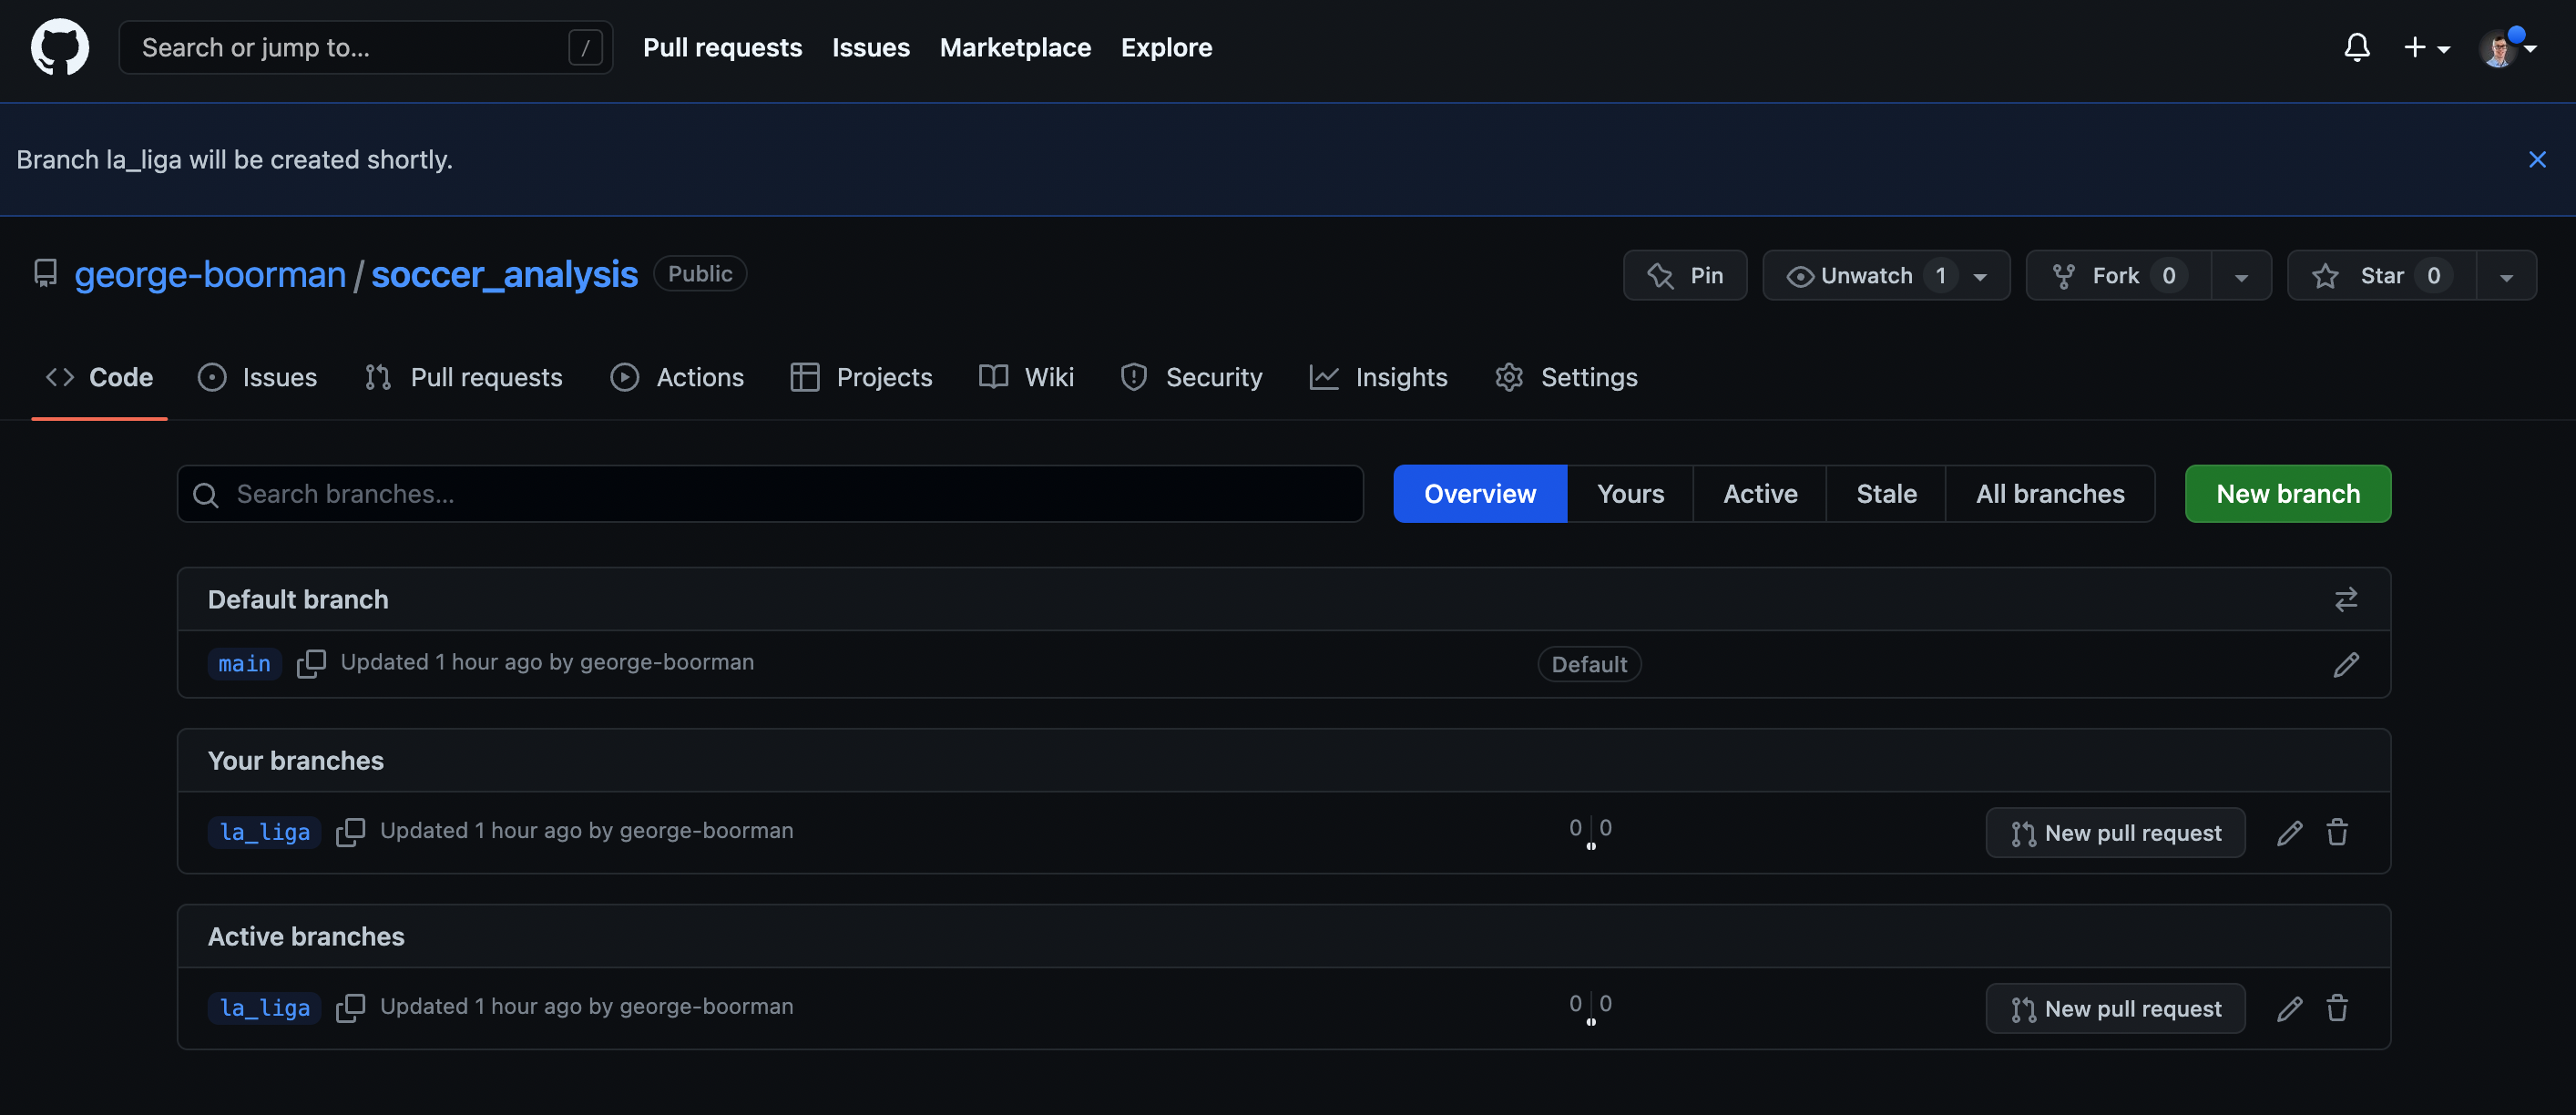Star the soccer_analysis repository
Image resolution: width=2576 pixels, height=1115 pixels.
tap(2381, 275)
